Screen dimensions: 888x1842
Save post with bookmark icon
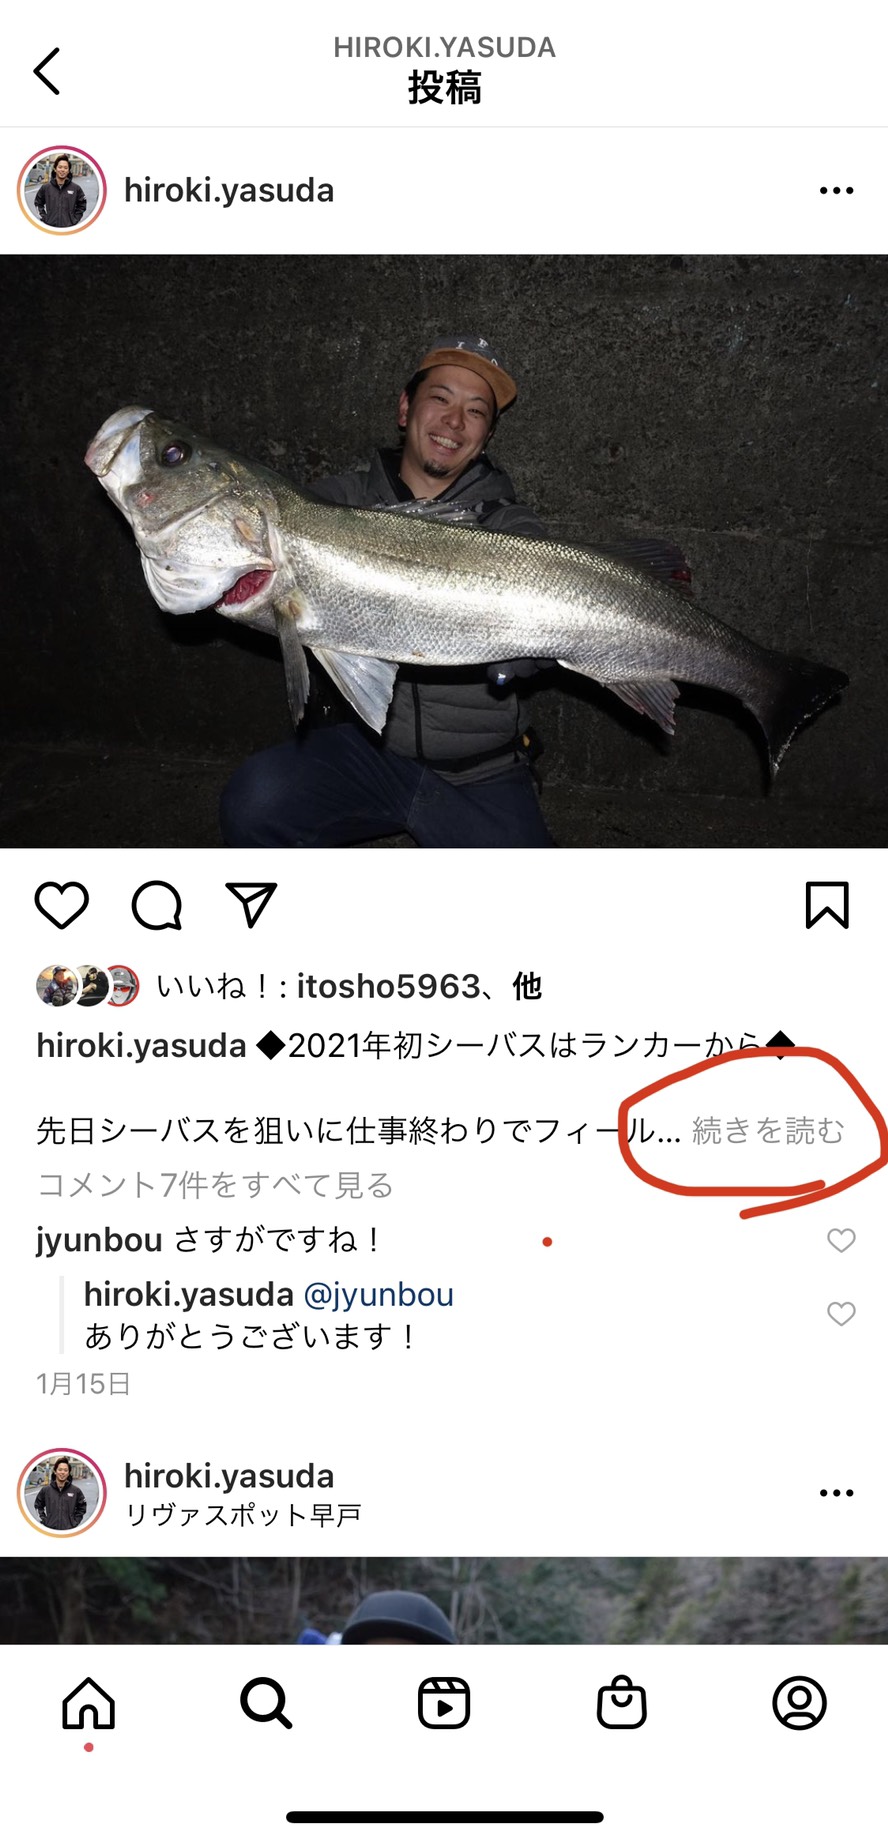coord(827,905)
